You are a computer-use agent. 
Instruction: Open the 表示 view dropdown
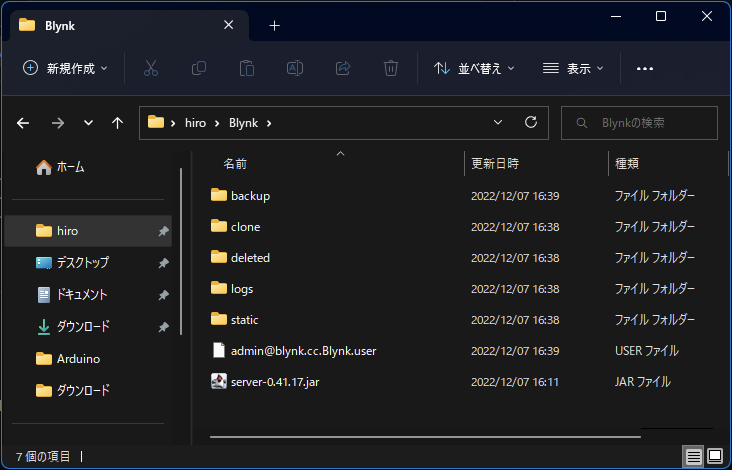[573, 69]
